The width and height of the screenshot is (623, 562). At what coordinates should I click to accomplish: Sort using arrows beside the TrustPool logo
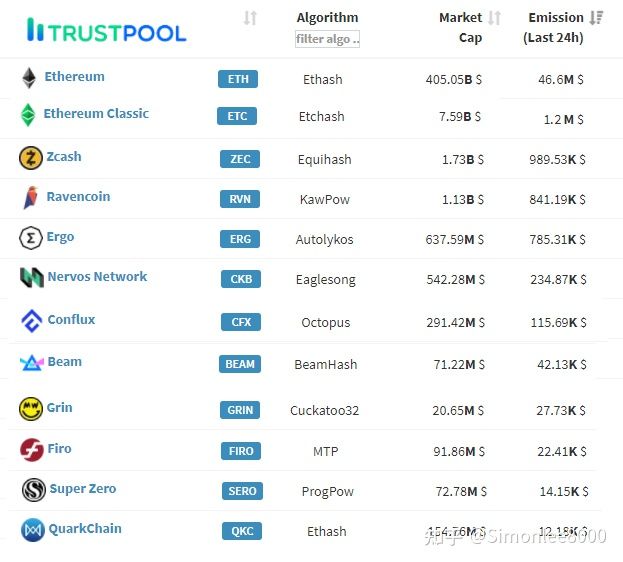250,18
